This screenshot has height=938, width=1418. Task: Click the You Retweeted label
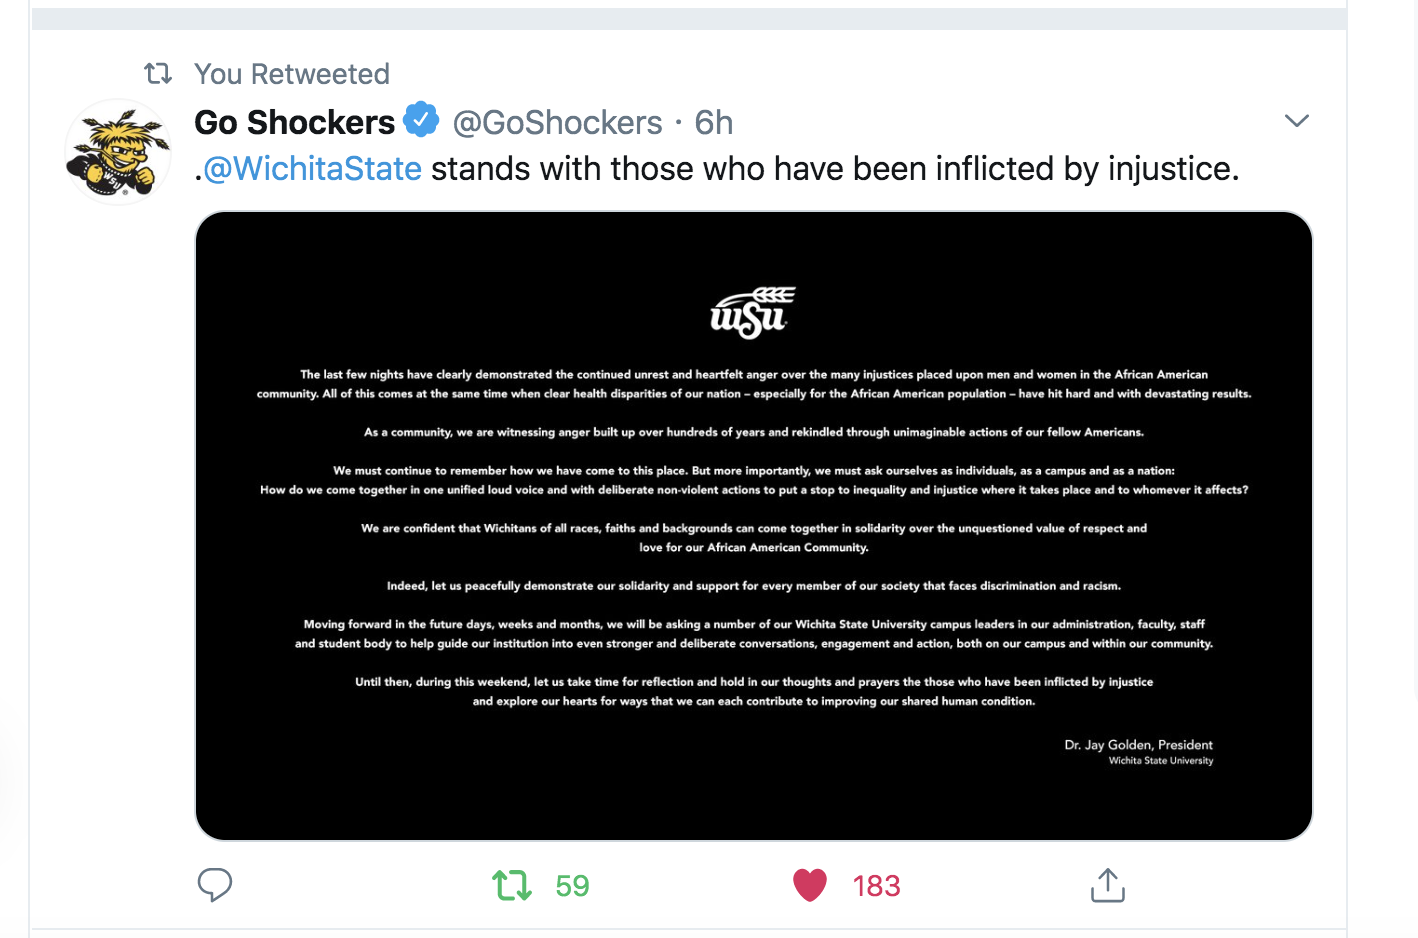[x=292, y=74]
